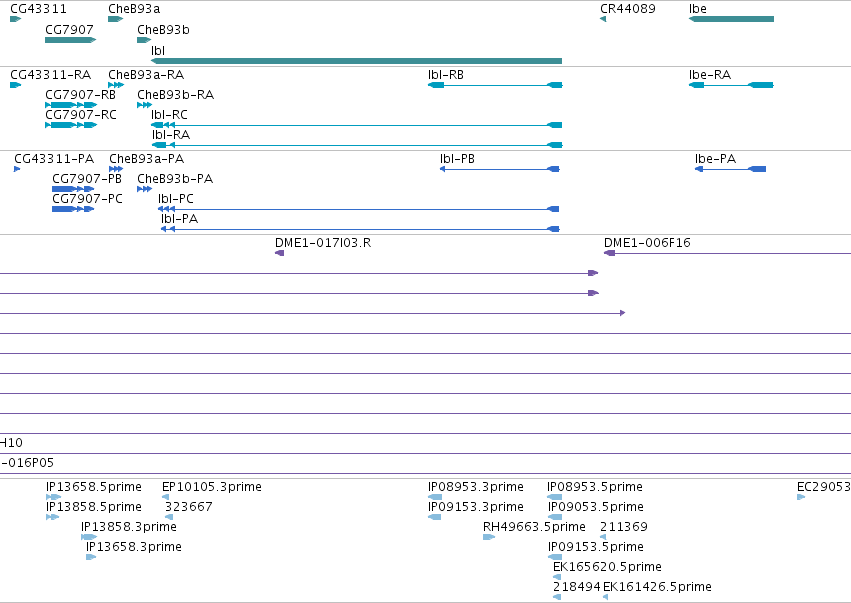Click the EK165620.5prime label
Viewport: 851px width, 603px height.
pyautogui.click(x=607, y=567)
